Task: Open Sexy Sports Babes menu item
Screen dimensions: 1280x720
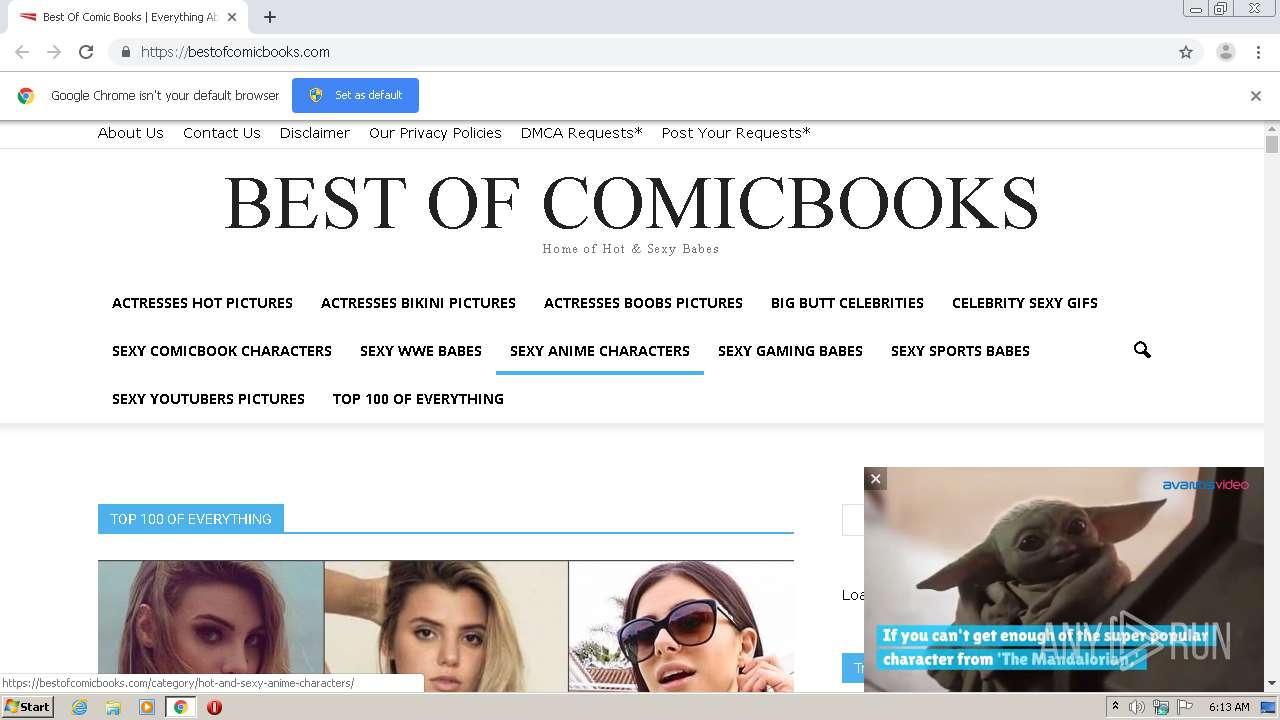Action: click(960, 351)
